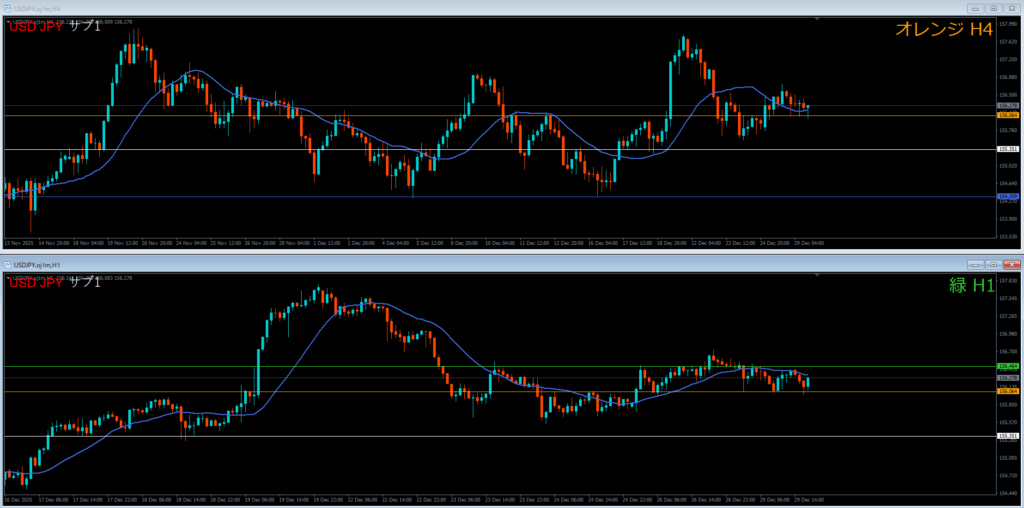Viewport: 1024px width, 508px height.
Task: Close the USDJPY H4 chart window
Action: 1010,8
